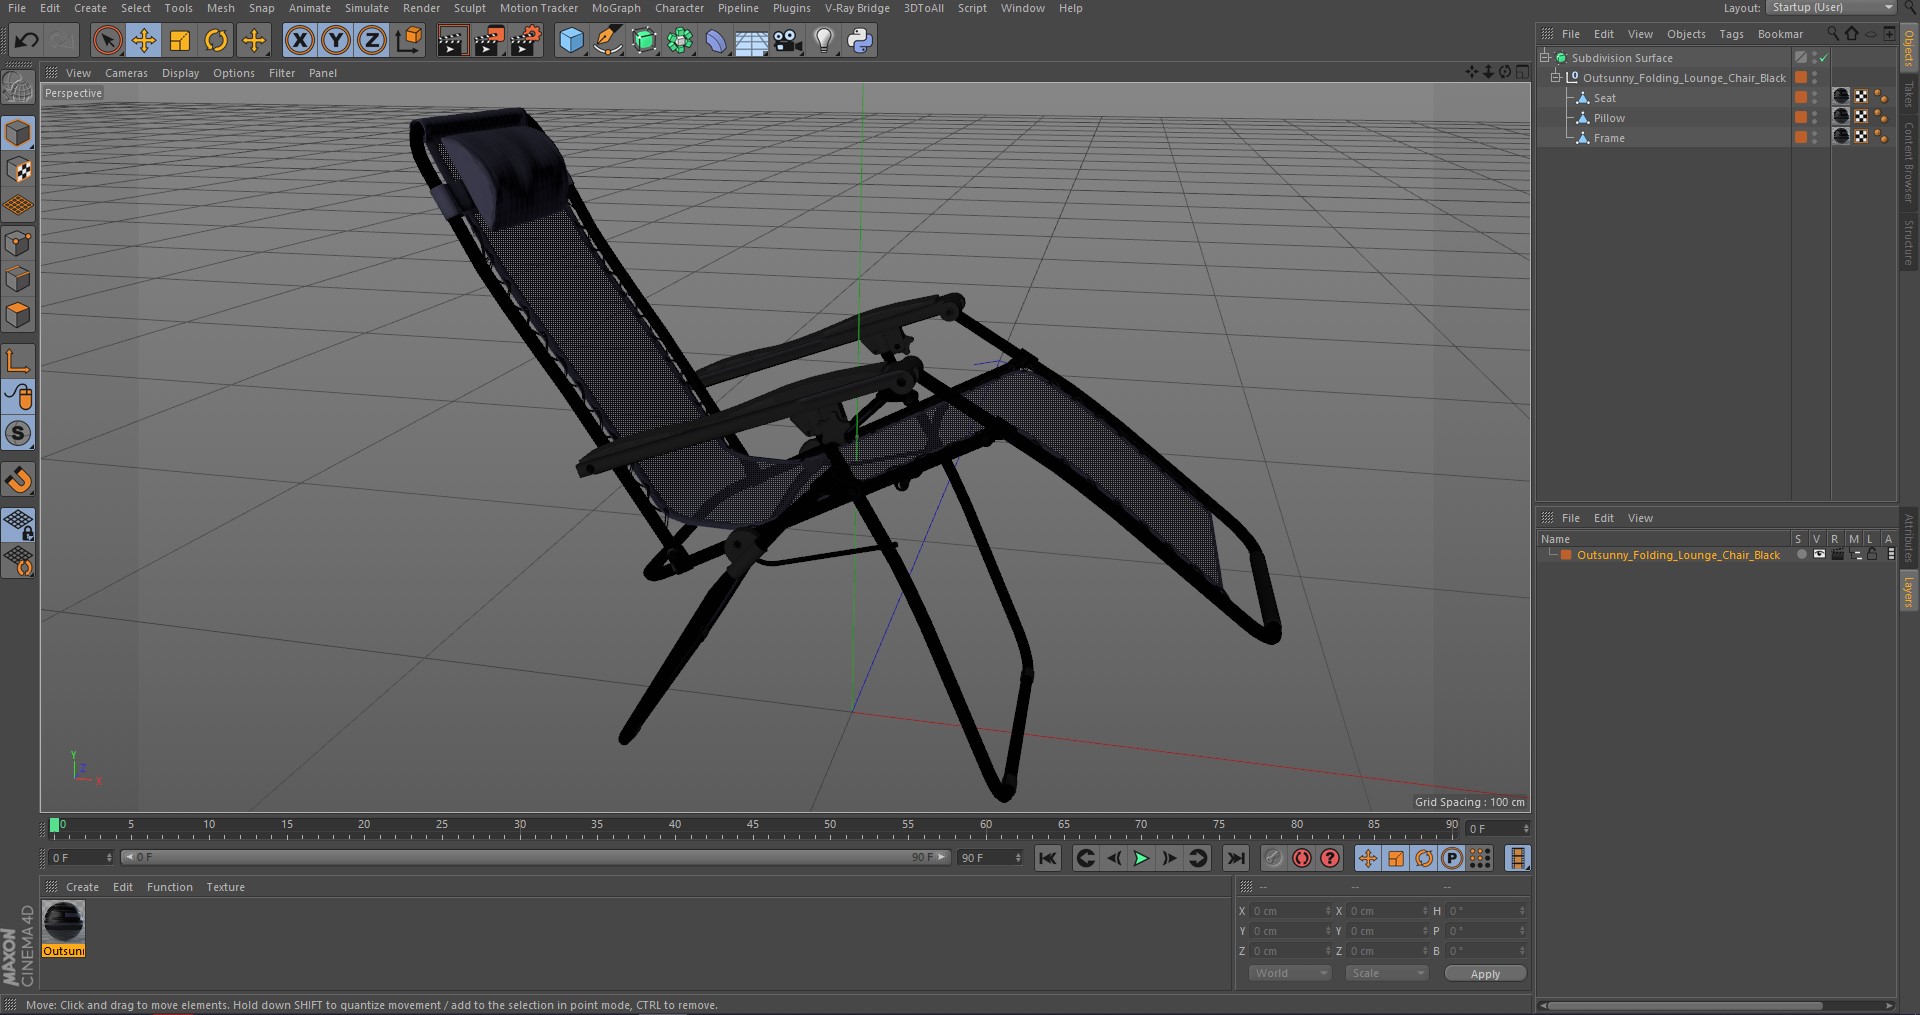Add a Camera object

pos(788,41)
